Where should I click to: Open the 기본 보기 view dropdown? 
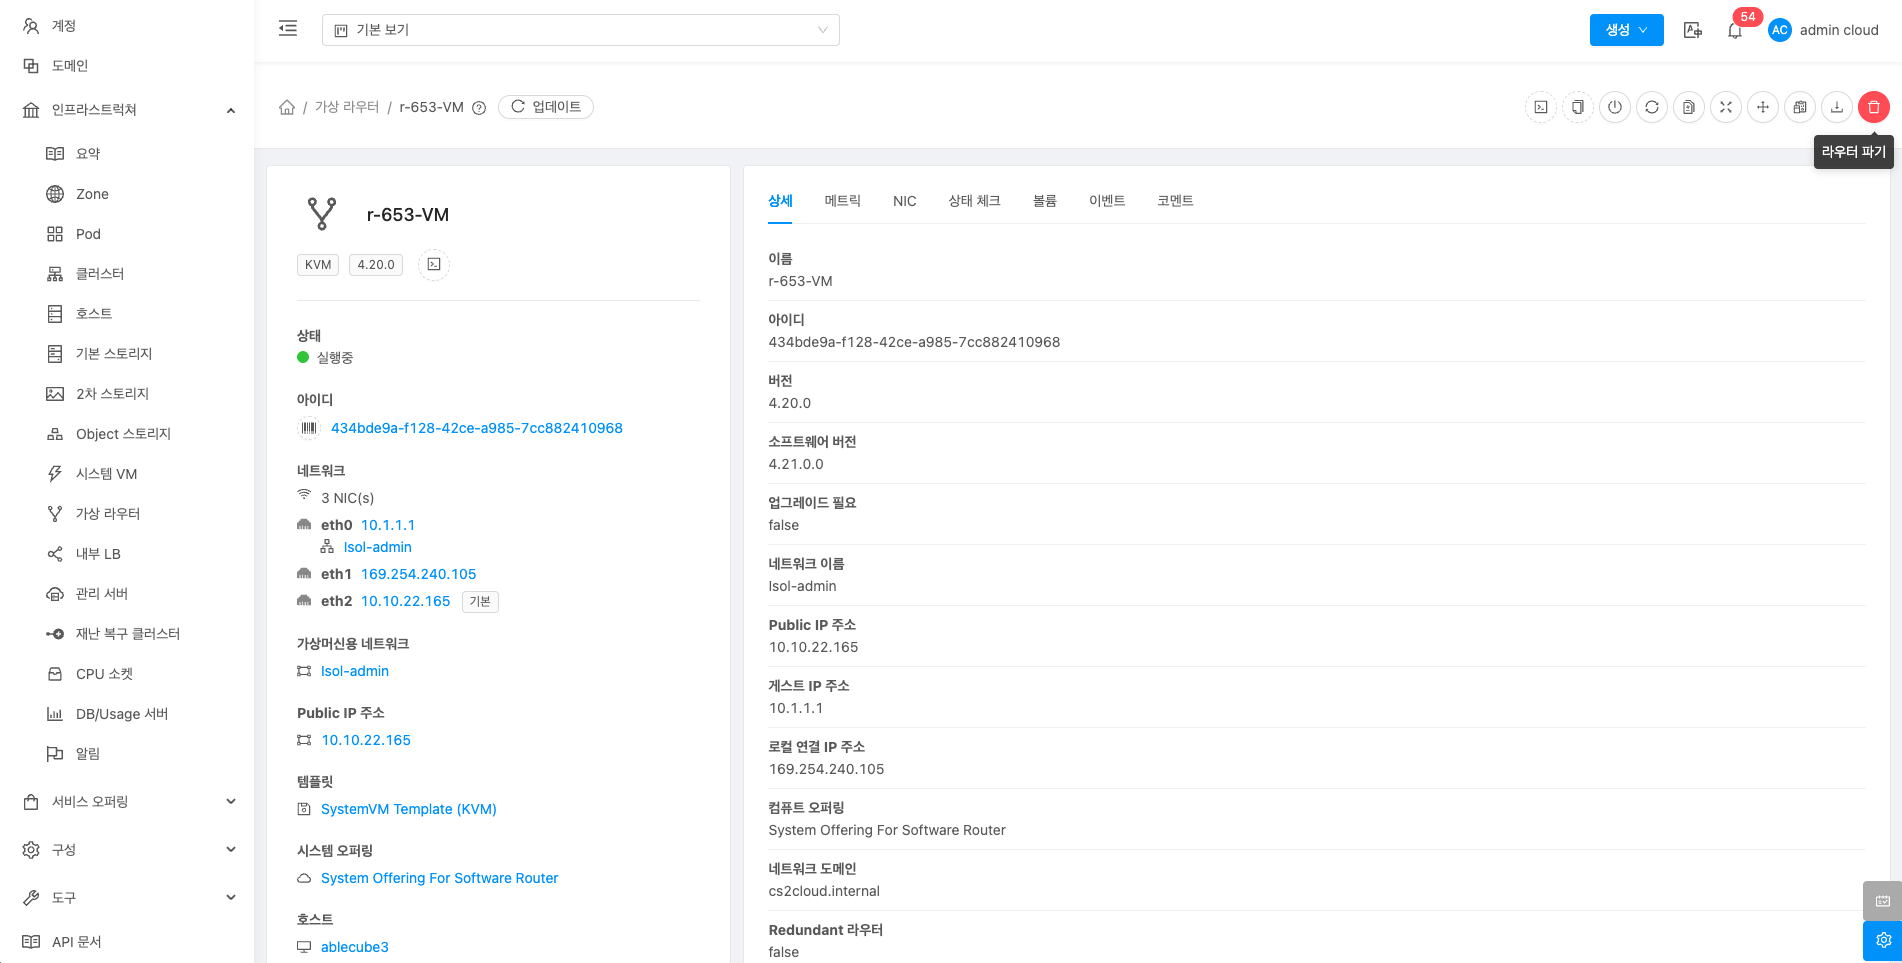click(x=580, y=30)
